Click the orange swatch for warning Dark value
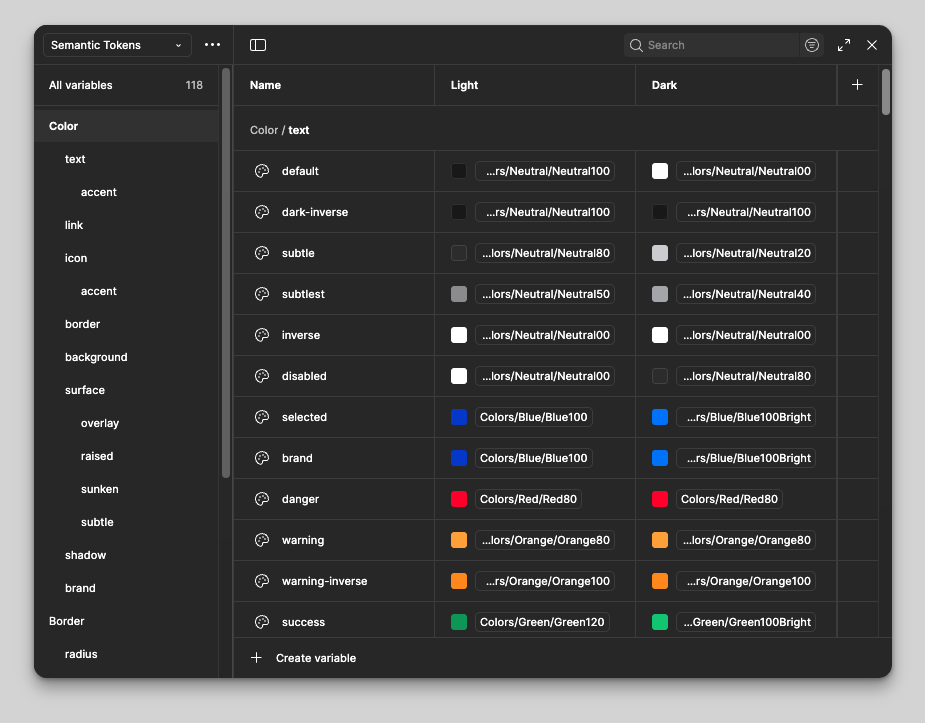 point(660,540)
